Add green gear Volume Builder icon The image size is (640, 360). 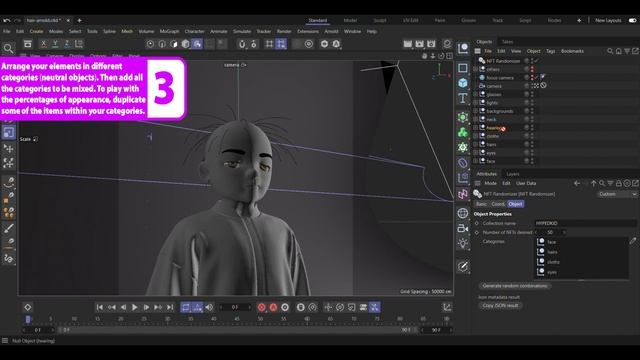pyautogui.click(x=463, y=147)
